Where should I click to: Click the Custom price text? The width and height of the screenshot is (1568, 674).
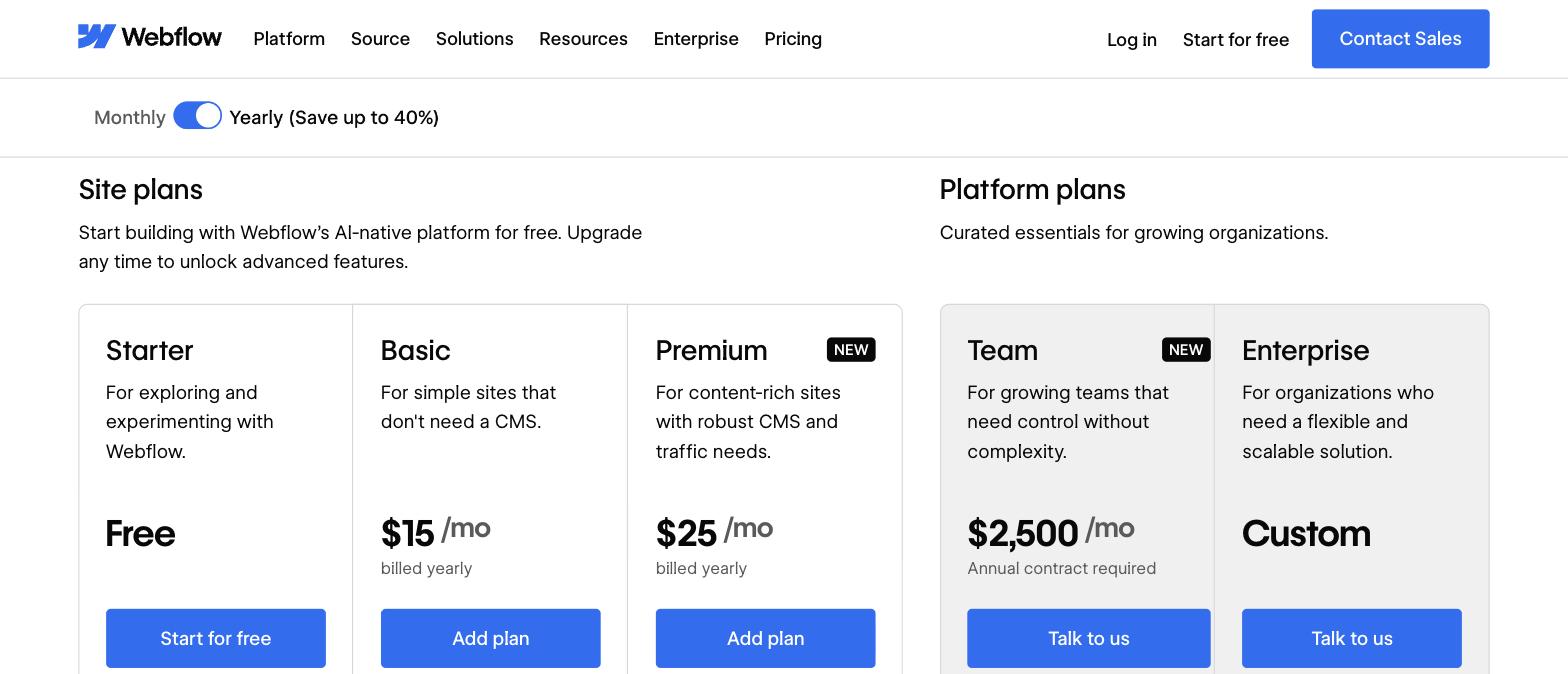[1306, 534]
